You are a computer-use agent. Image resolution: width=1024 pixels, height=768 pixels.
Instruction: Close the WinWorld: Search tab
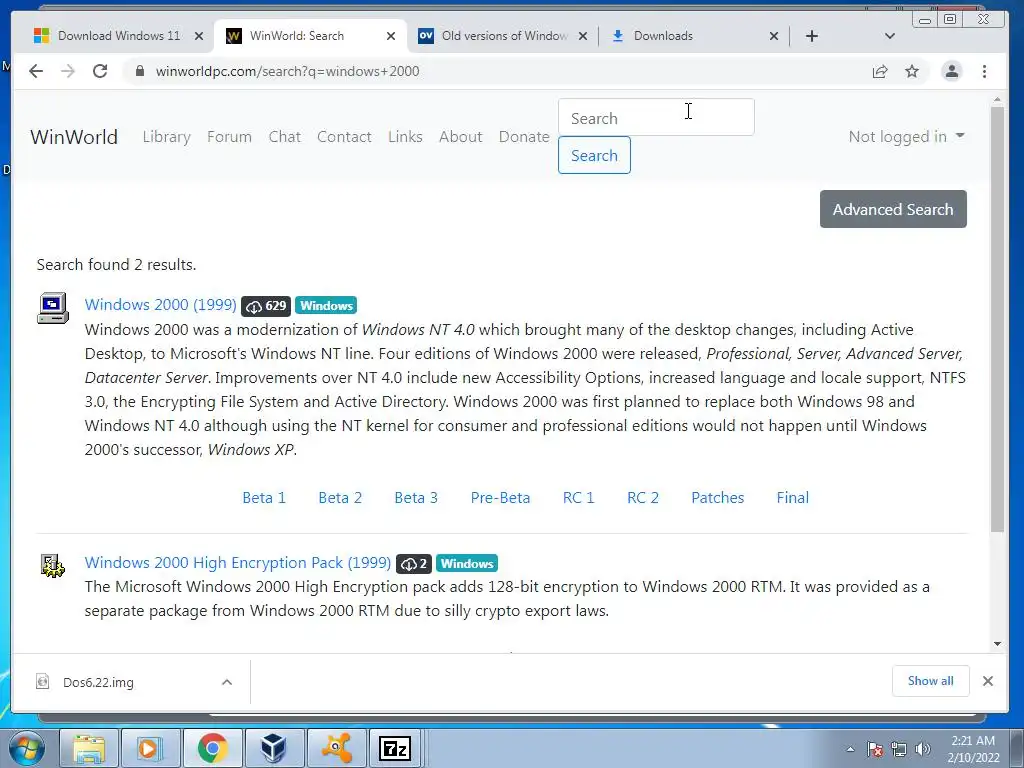coord(391,37)
